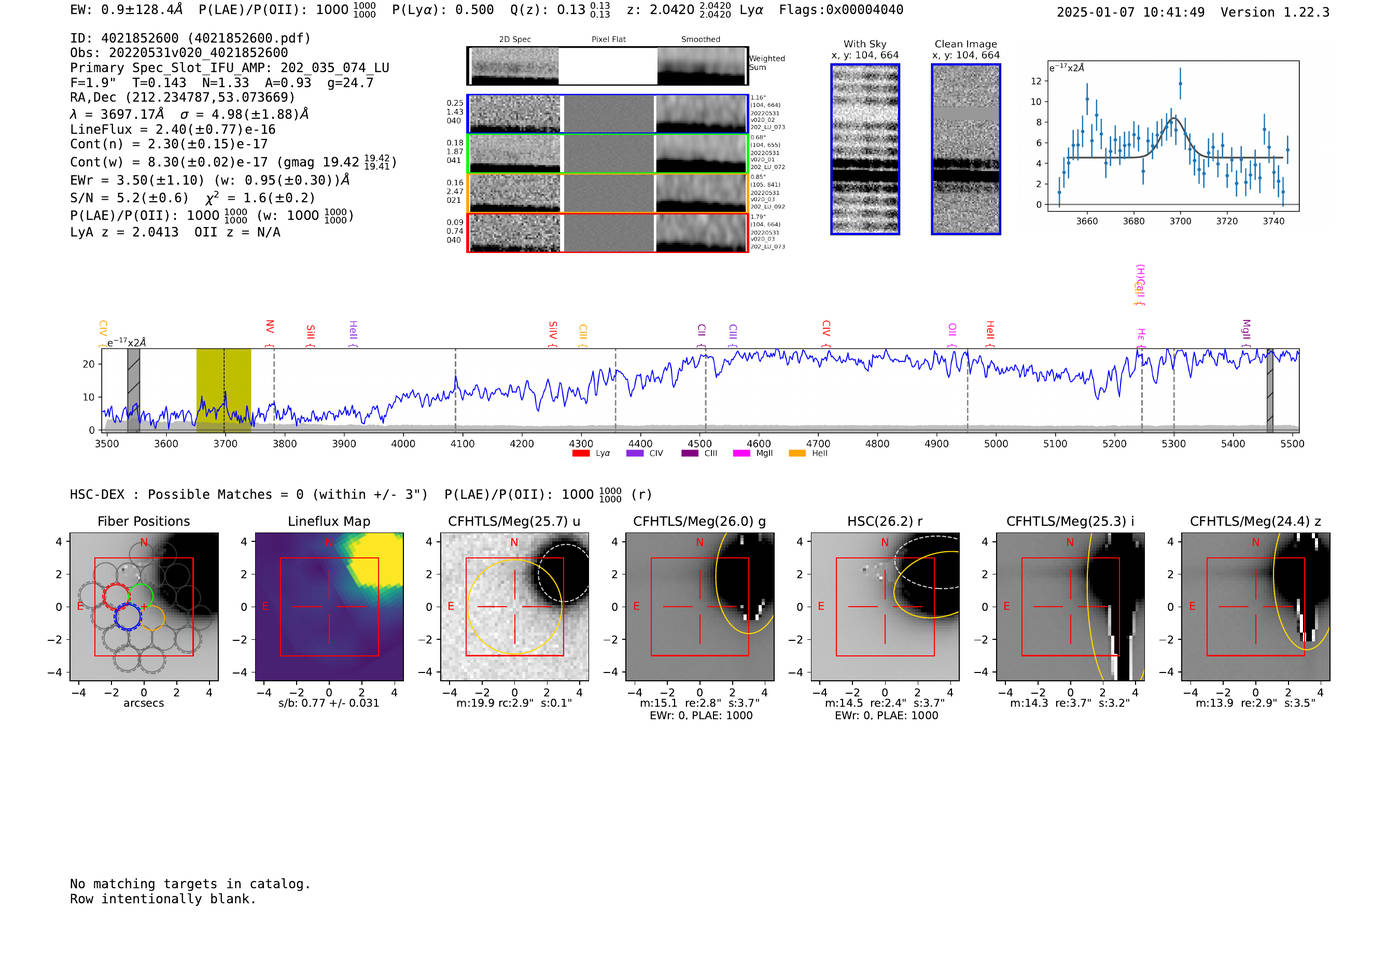The image size is (1400, 953).
Task: Open the CFHTLS/Meg(24.4) z image
Action: 1256,606
